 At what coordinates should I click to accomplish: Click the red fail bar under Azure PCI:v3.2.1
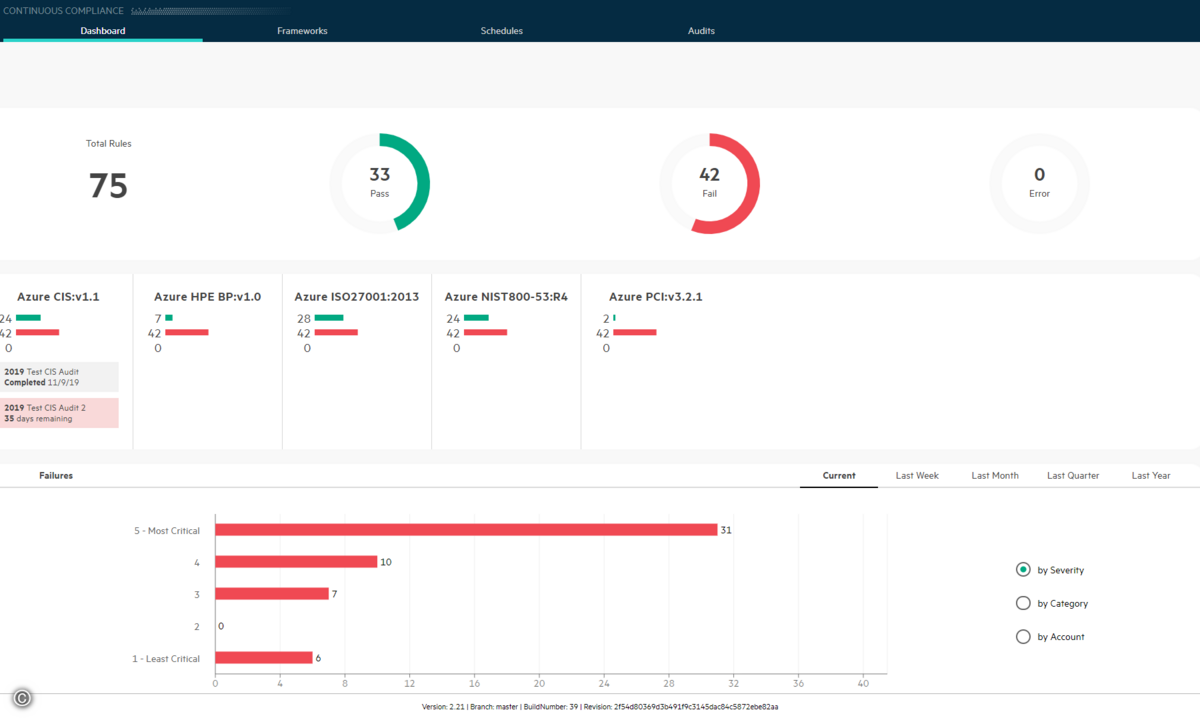click(635, 332)
